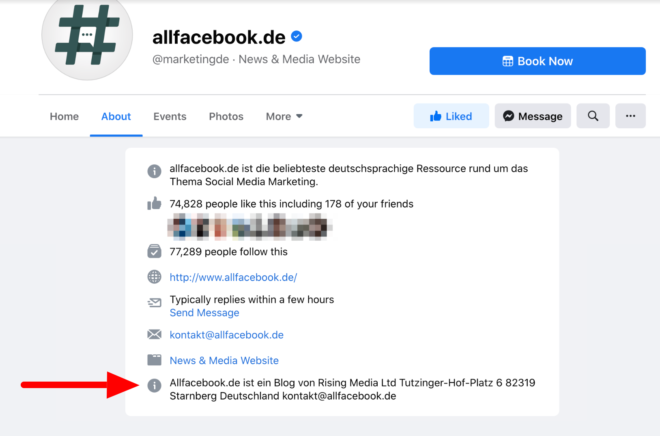660x436 pixels.
Task: Click the info icon beside the Impressum text
Action: point(154,385)
